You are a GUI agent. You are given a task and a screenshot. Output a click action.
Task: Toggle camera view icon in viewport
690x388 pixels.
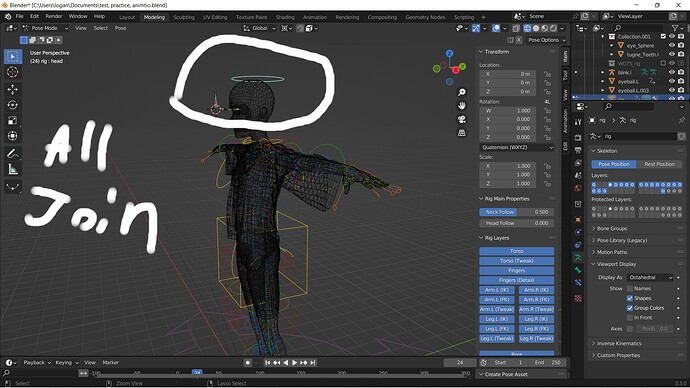tap(462, 119)
